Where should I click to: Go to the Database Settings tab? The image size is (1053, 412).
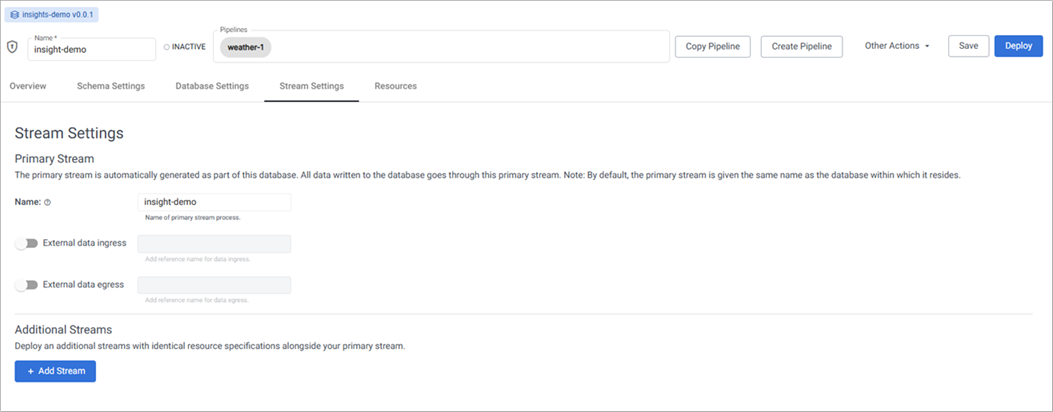click(x=212, y=86)
